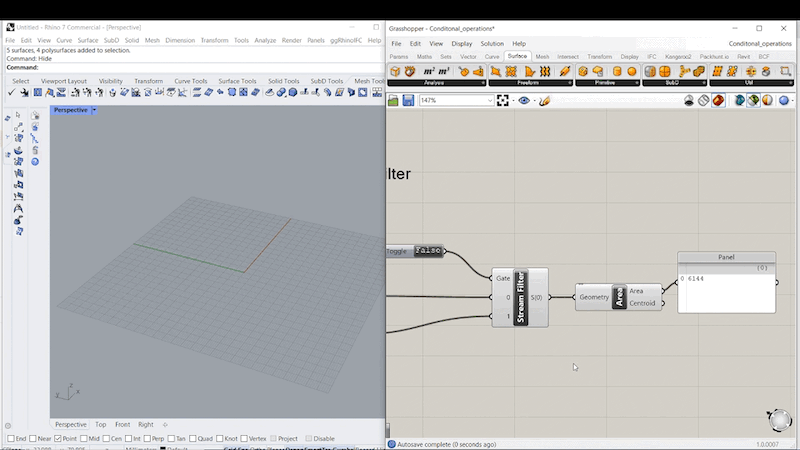
Task: Enable Cen osnap checkbox
Action: [x=106, y=438]
